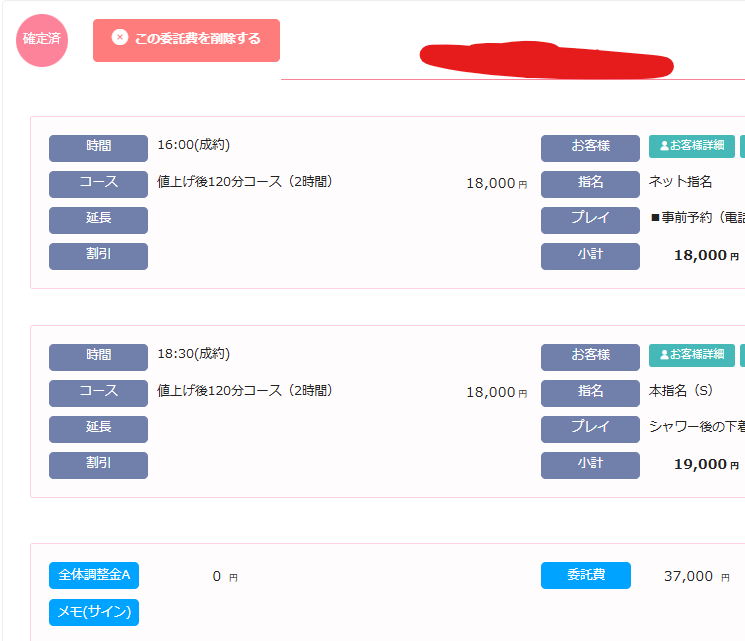The width and height of the screenshot is (745, 641).
Task: Click the 指名 label beside ネット指名
Action: coord(590,184)
